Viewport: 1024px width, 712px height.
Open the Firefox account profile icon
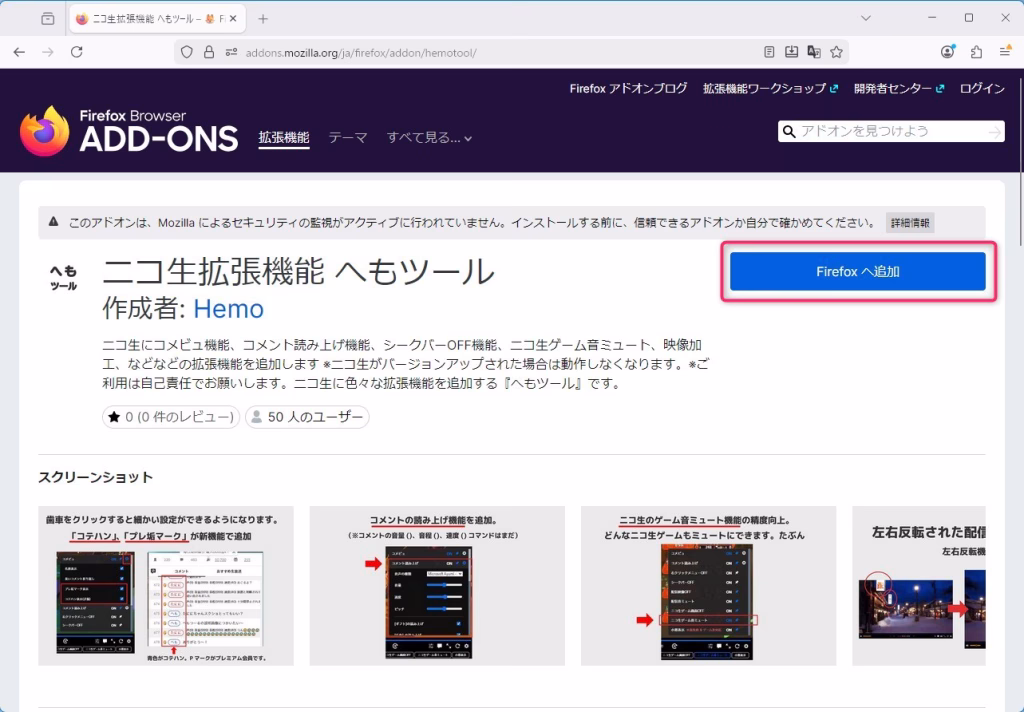[x=947, y=52]
